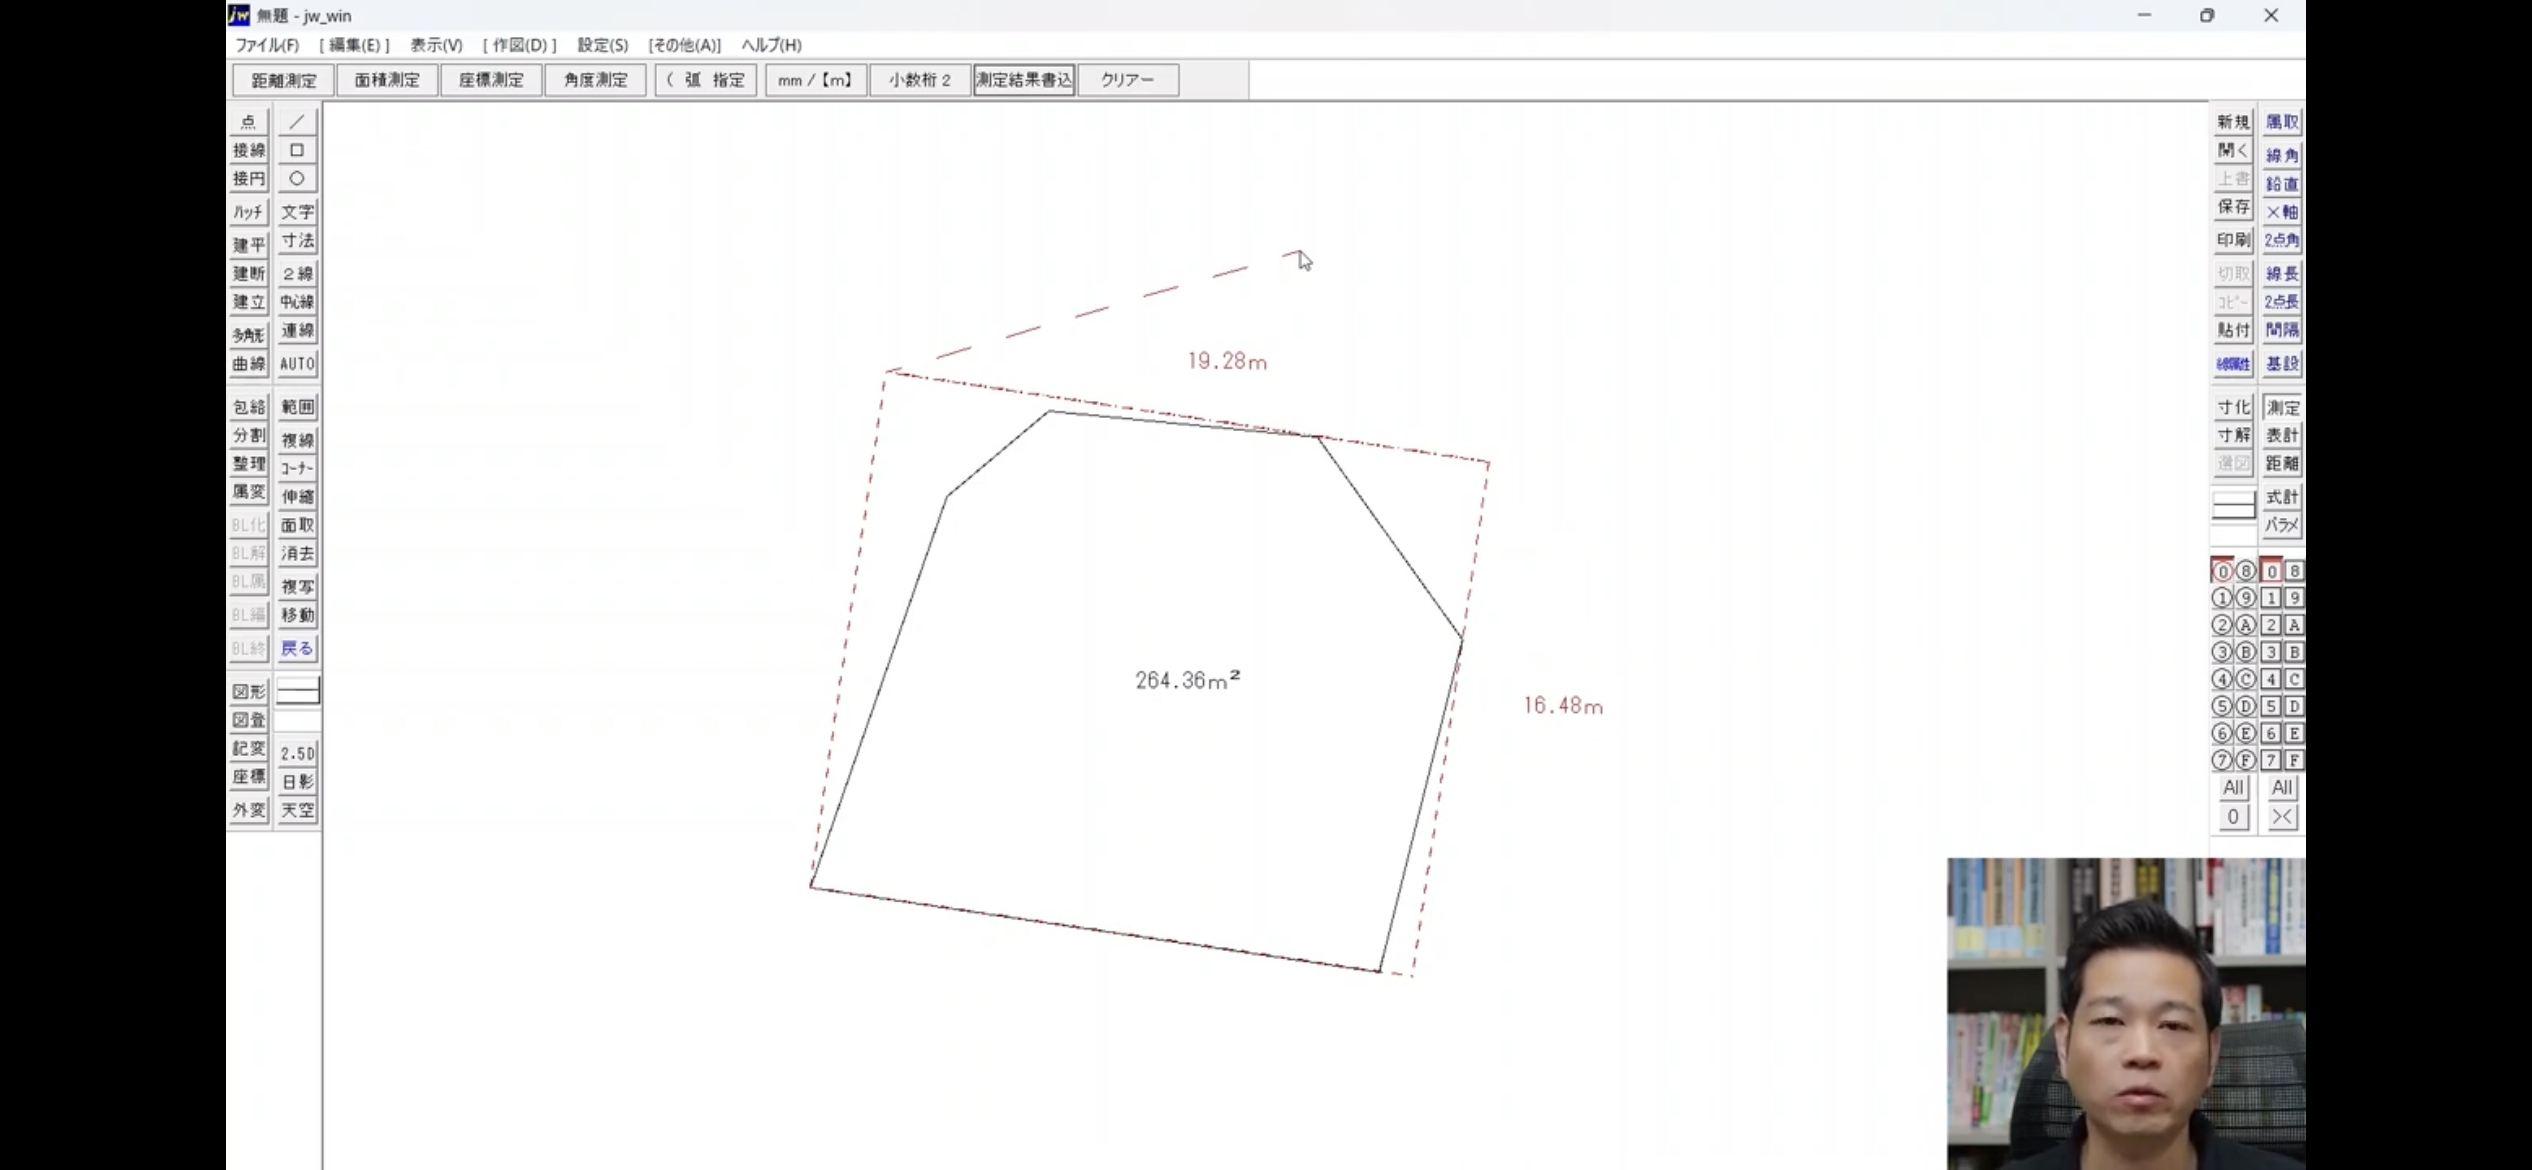Click the 面積測定 area measure button

(x=387, y=80)
